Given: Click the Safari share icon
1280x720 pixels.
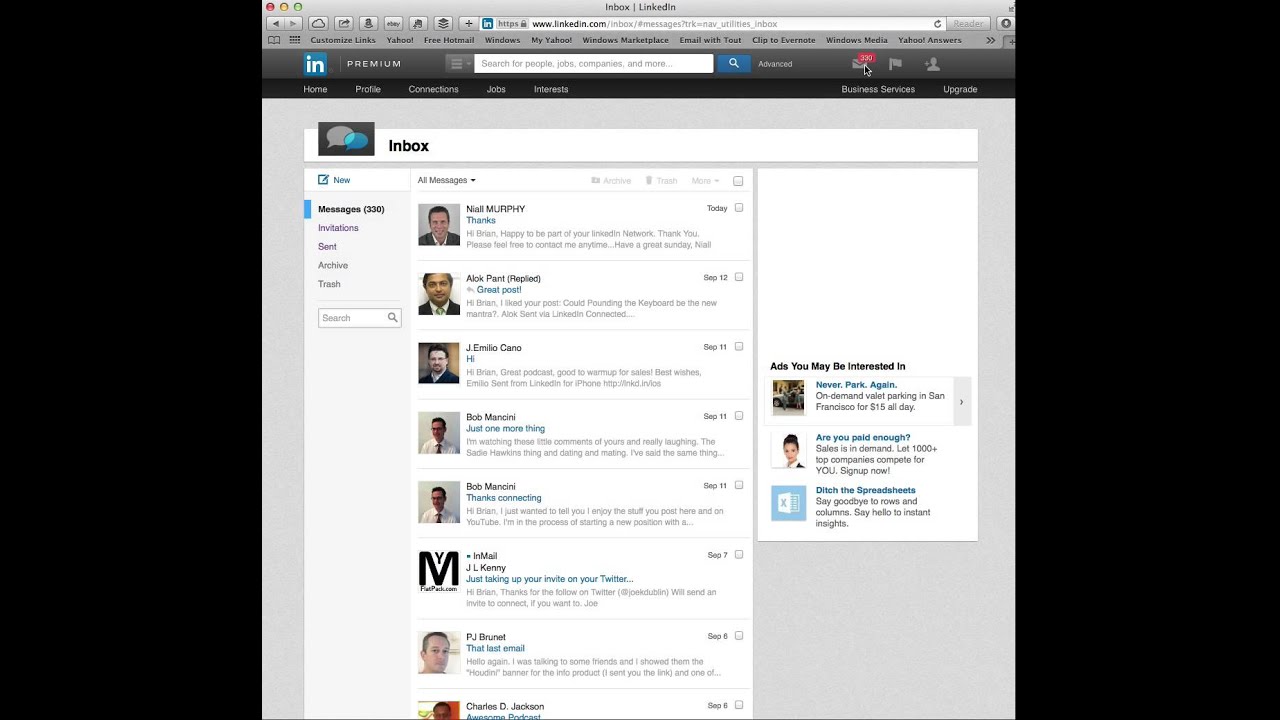Looking at the screenshot, I should 344,23.
